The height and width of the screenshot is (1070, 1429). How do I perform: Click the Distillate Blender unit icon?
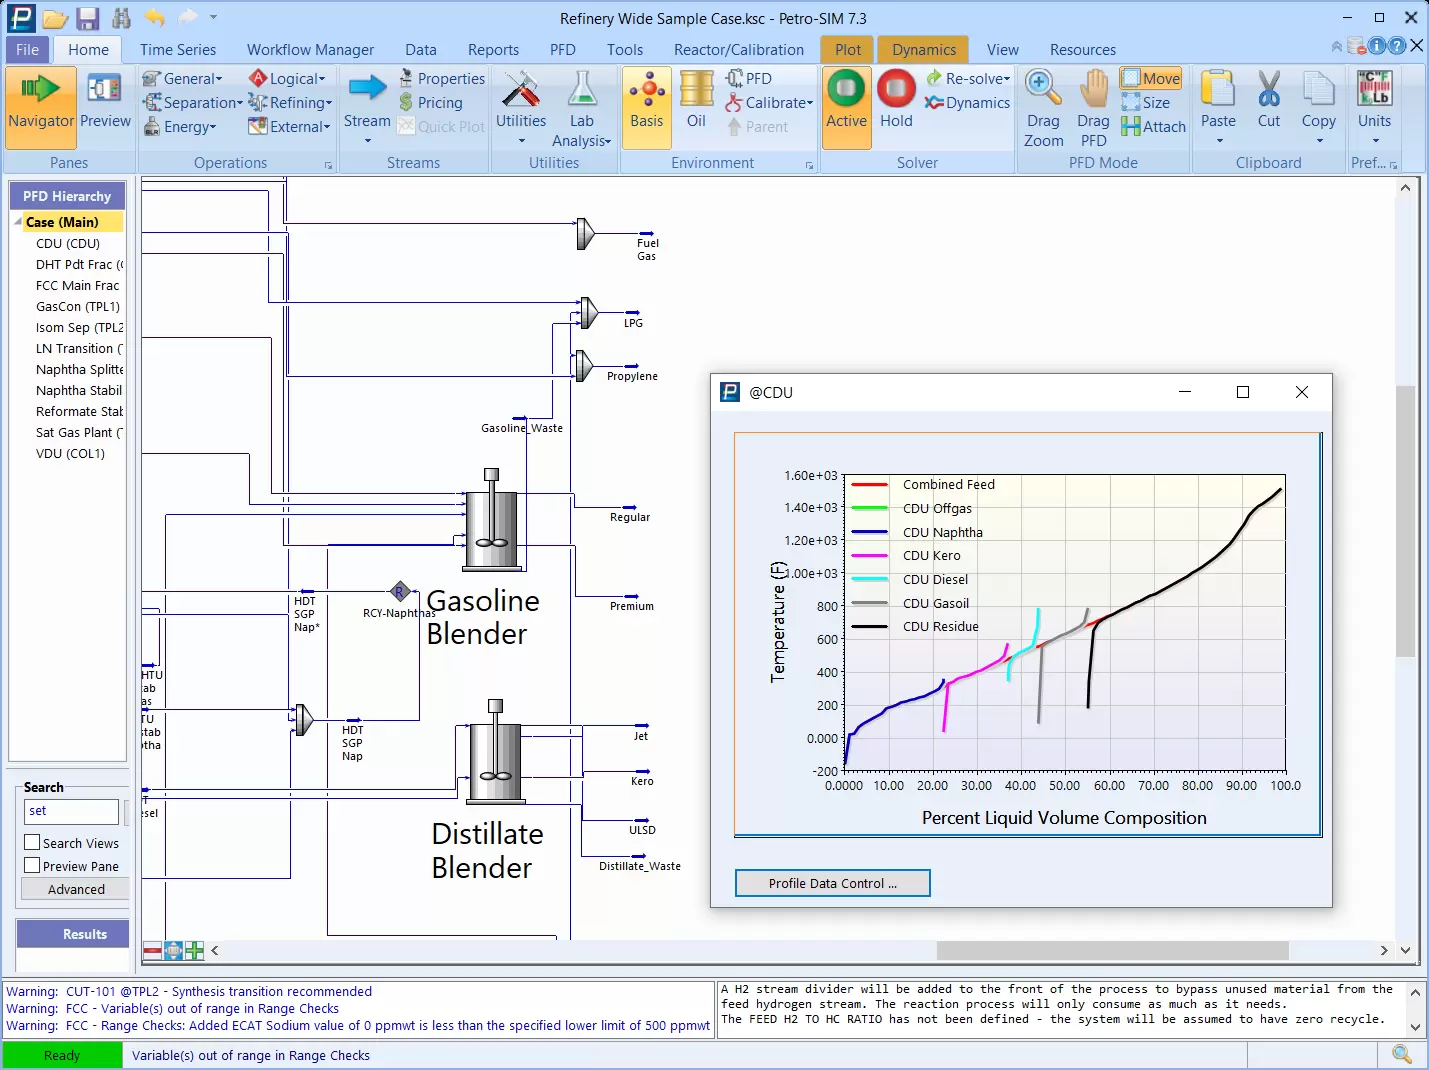[495, 750]
